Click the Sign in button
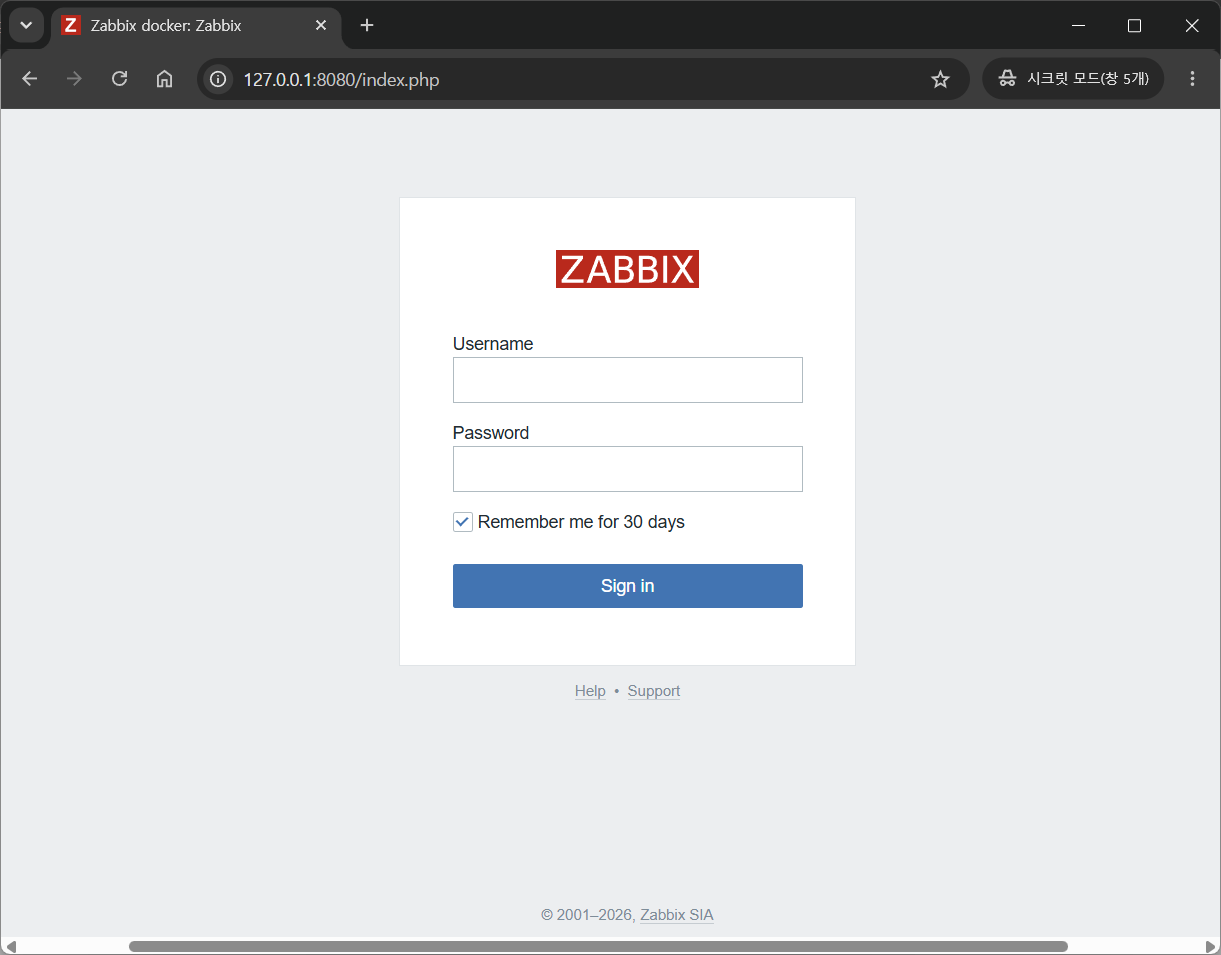Screen dimensions: 1221x955 pos(627,586)
